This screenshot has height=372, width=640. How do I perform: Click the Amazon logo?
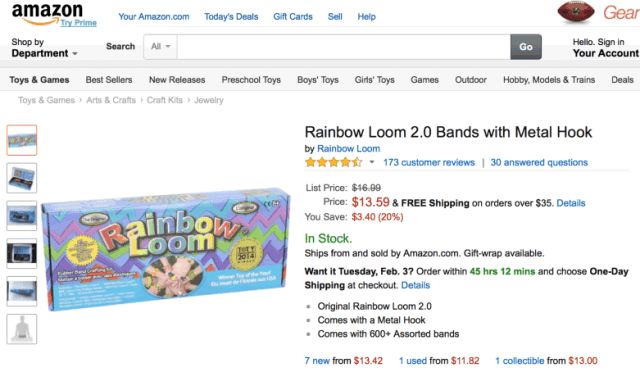[47, 13]
